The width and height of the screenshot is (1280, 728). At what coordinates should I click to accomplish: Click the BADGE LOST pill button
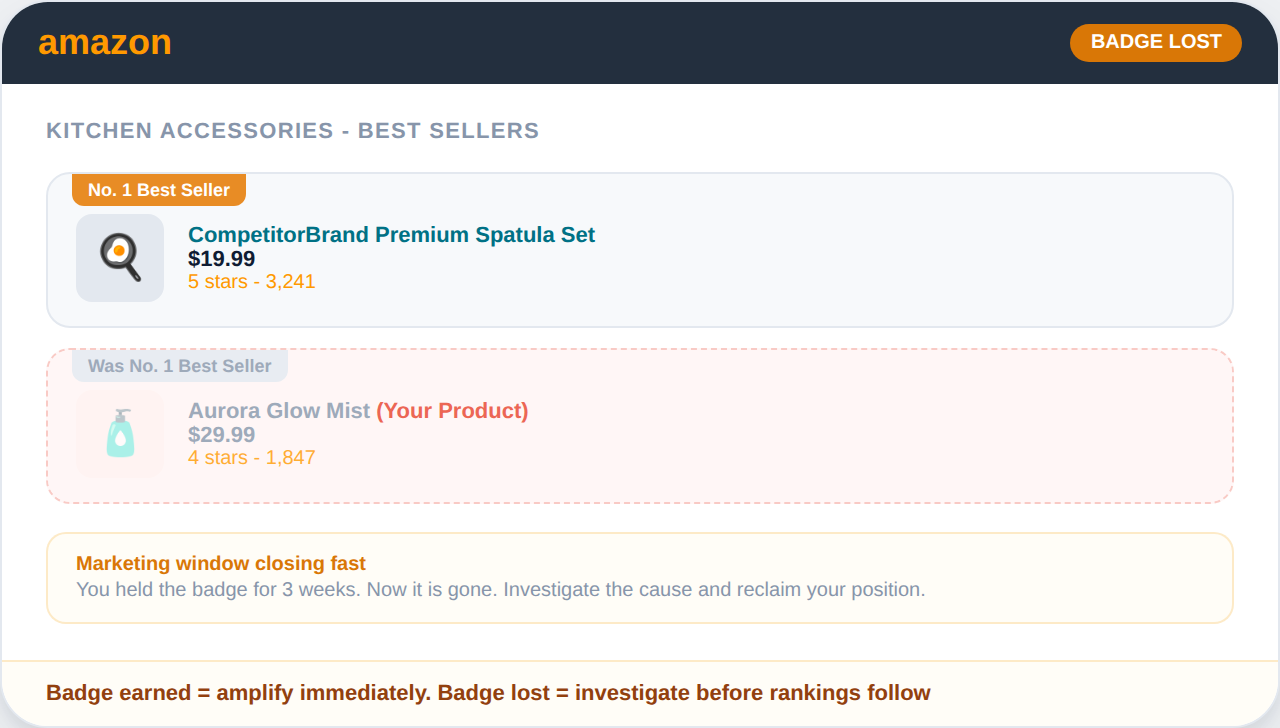[1155, 42]
